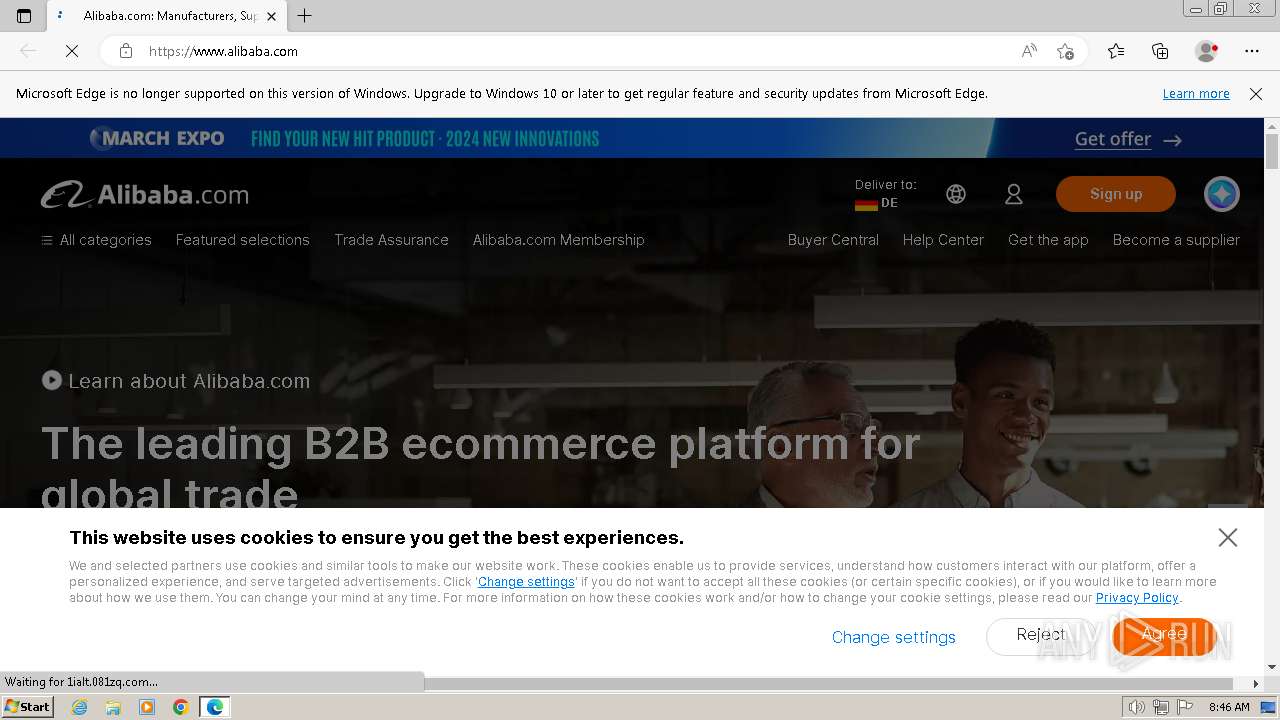1280x720 pixels.
Task: Stop loading the page
Action: [72, 51]
